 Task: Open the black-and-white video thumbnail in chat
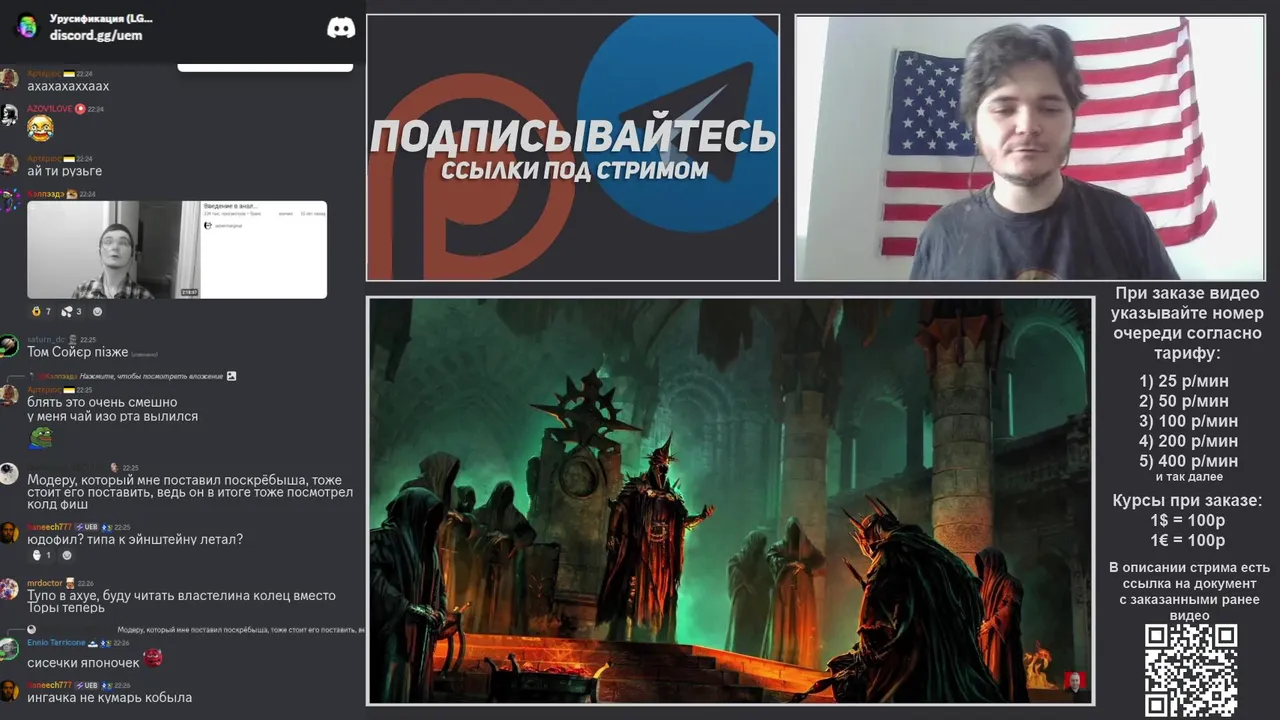click(x=114, y=250)
